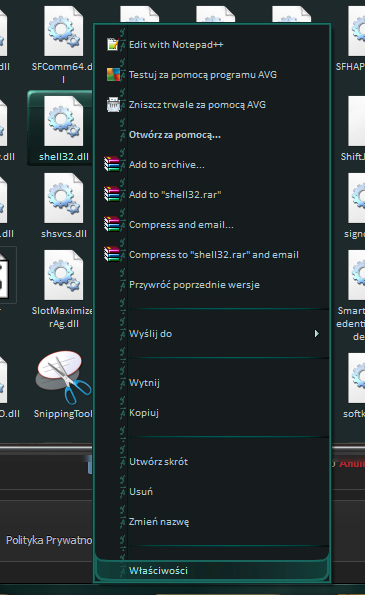Click the AVG shredder icon beside Zniszcz trwale
This screenshot has width=365, height=595.
tap(113, 105)
